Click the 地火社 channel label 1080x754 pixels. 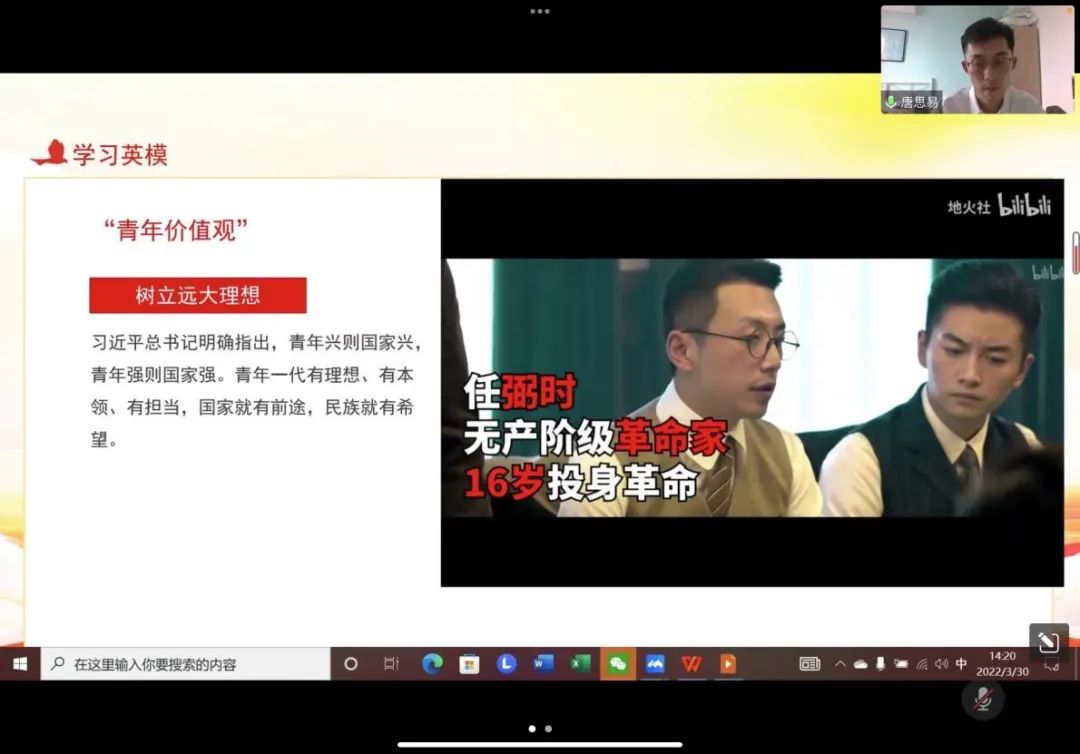pos(968,207)
